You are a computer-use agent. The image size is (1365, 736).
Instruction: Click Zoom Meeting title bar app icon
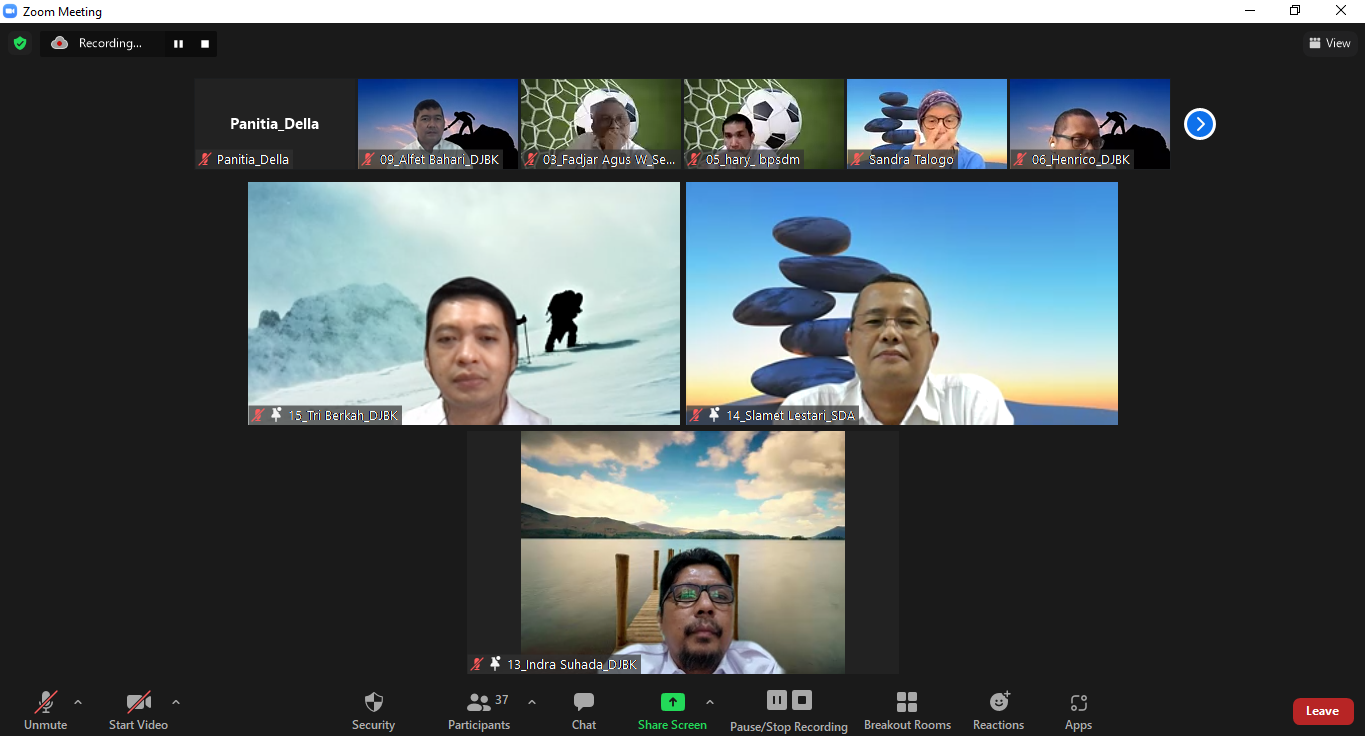coord(11,11)
